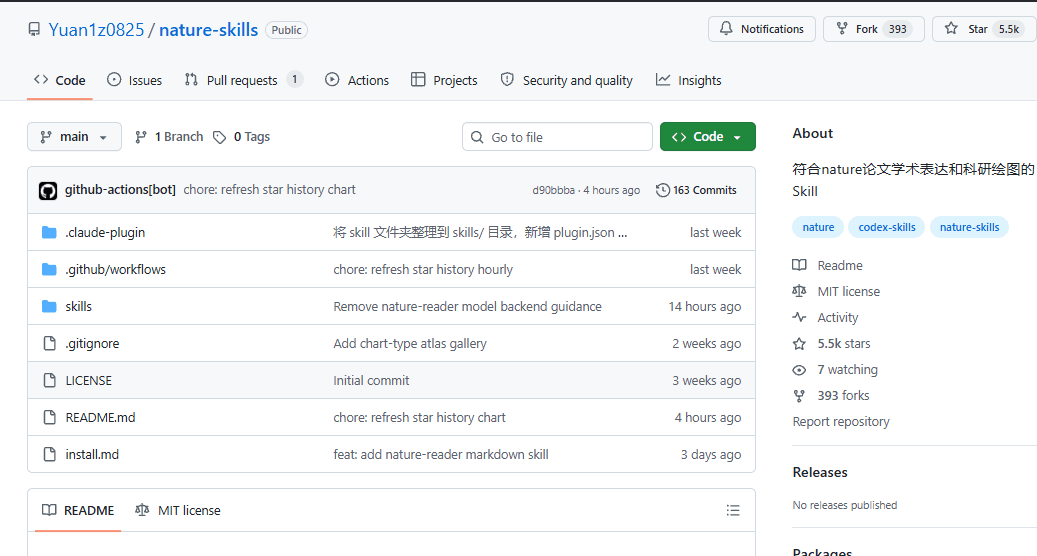Image resolution: width=1037 pixels, height=556 pixels.
Task: Click the scales icon beside MIT license in About
Action: pos(799,291)
